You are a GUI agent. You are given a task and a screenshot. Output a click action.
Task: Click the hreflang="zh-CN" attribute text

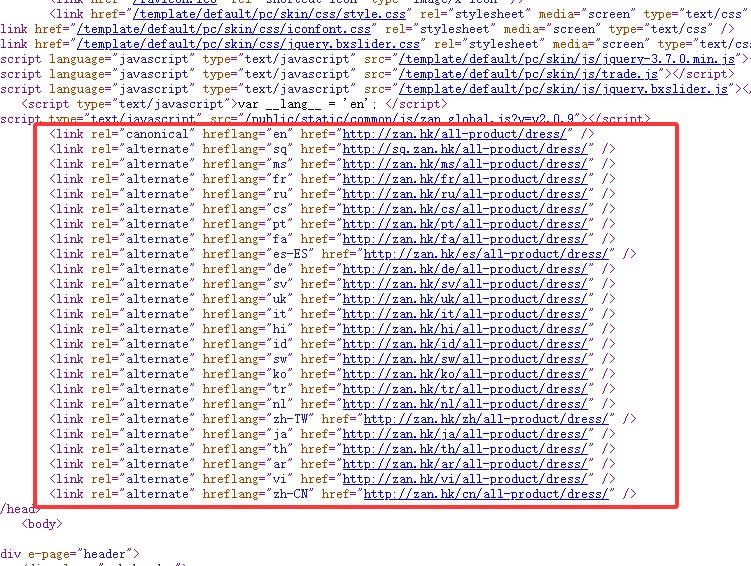258,494
